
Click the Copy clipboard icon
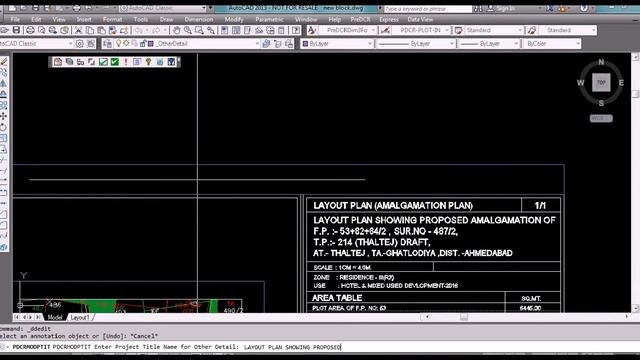pos(89,30)
